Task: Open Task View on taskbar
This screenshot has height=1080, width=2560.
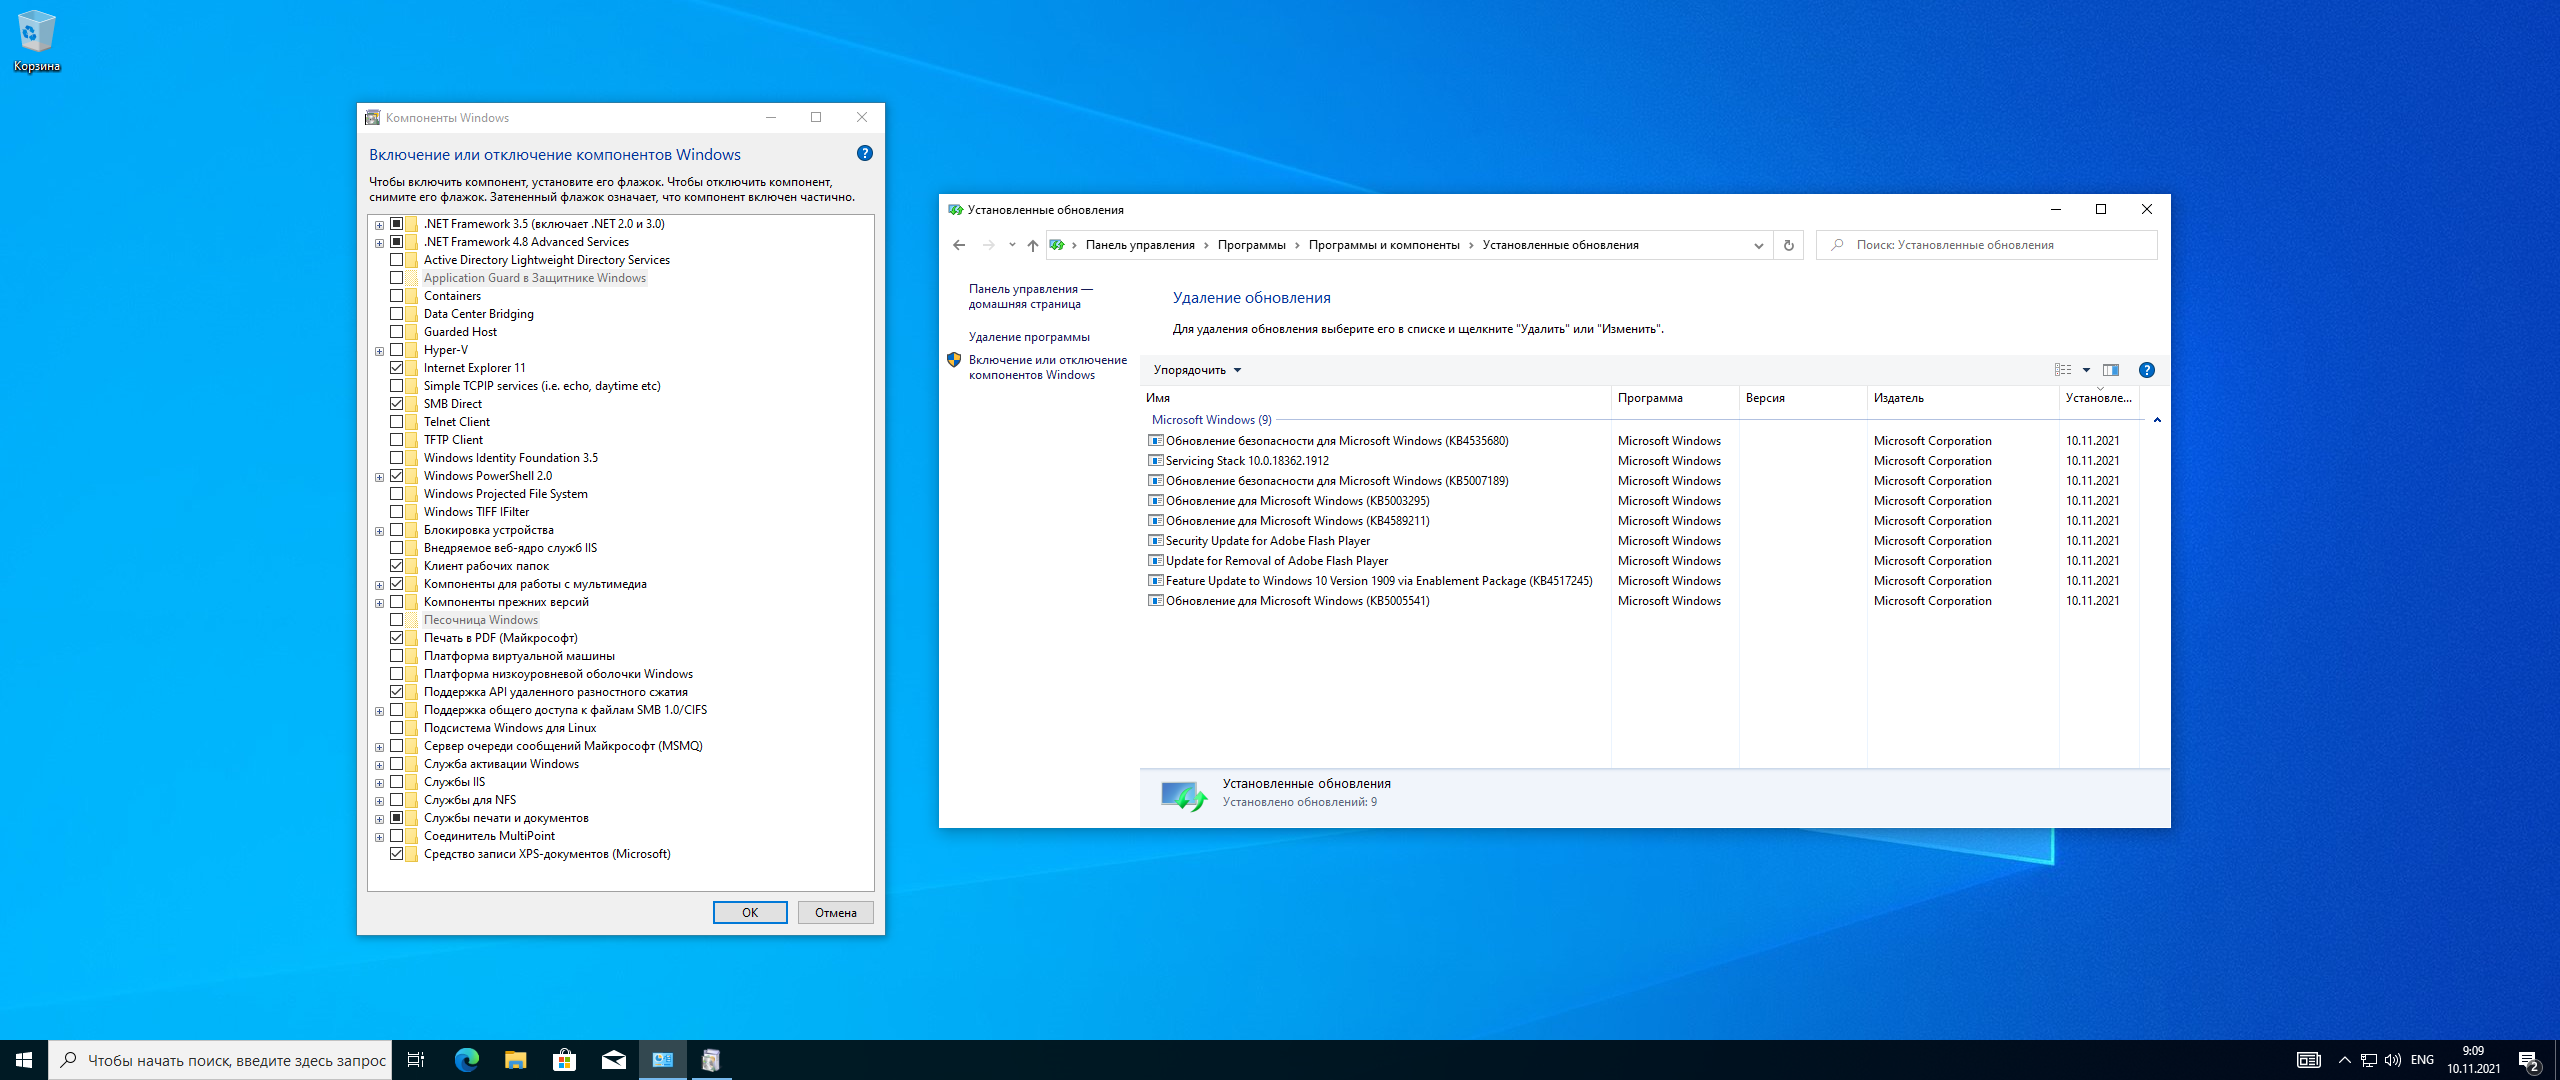Action: (x=416, y=1060)
